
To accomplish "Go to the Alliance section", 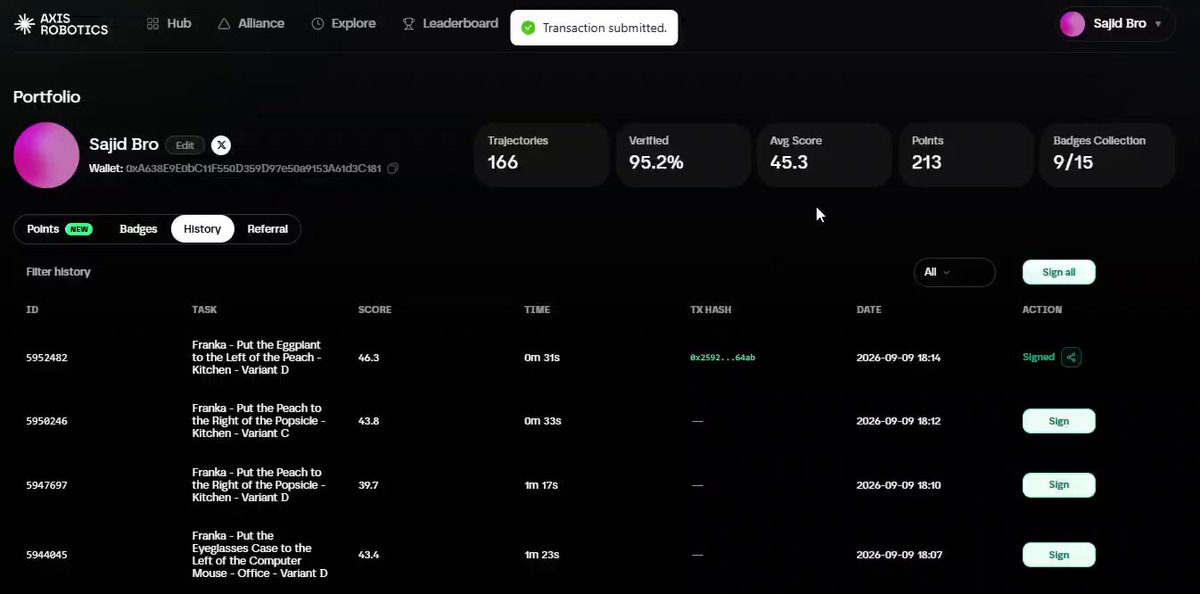I will [x=251, y=23].
